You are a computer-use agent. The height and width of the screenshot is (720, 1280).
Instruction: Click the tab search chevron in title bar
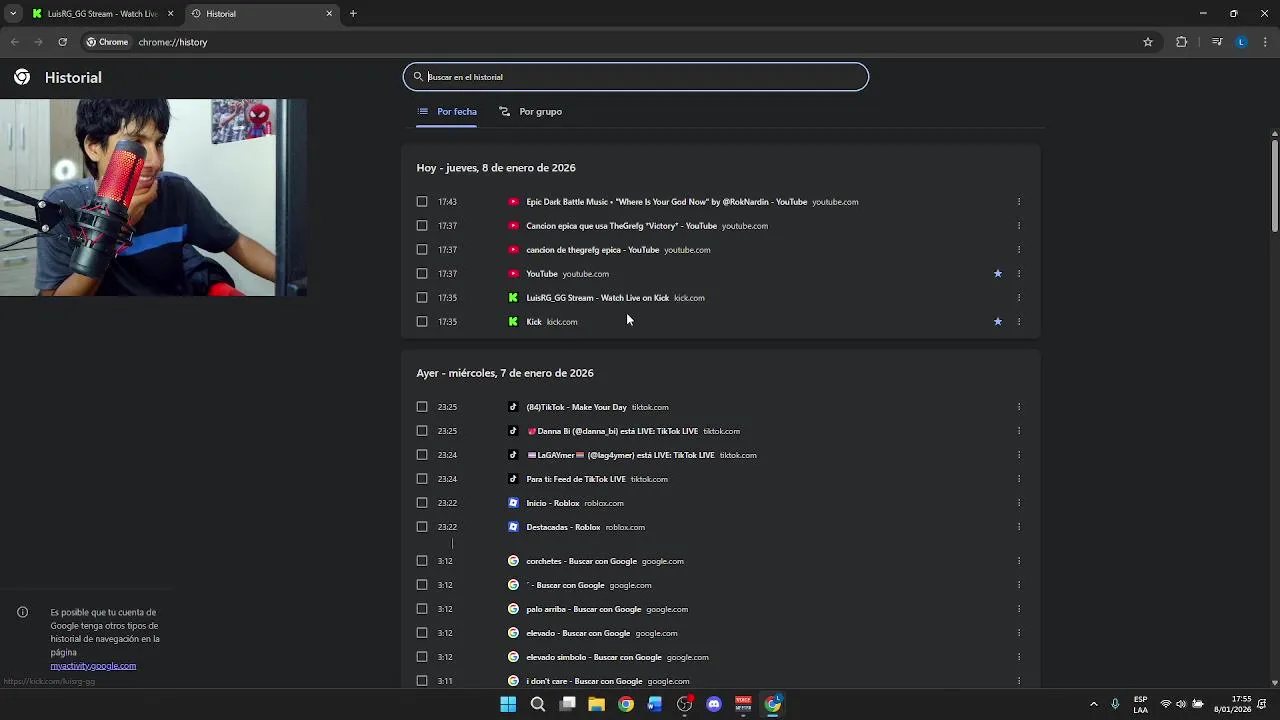[x=12, y=14]
